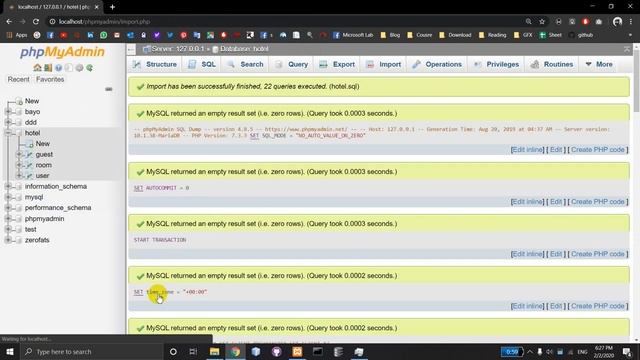640x360 pixels.
Task: Open the Chrome profile avatar
Action: click(617, 22)
